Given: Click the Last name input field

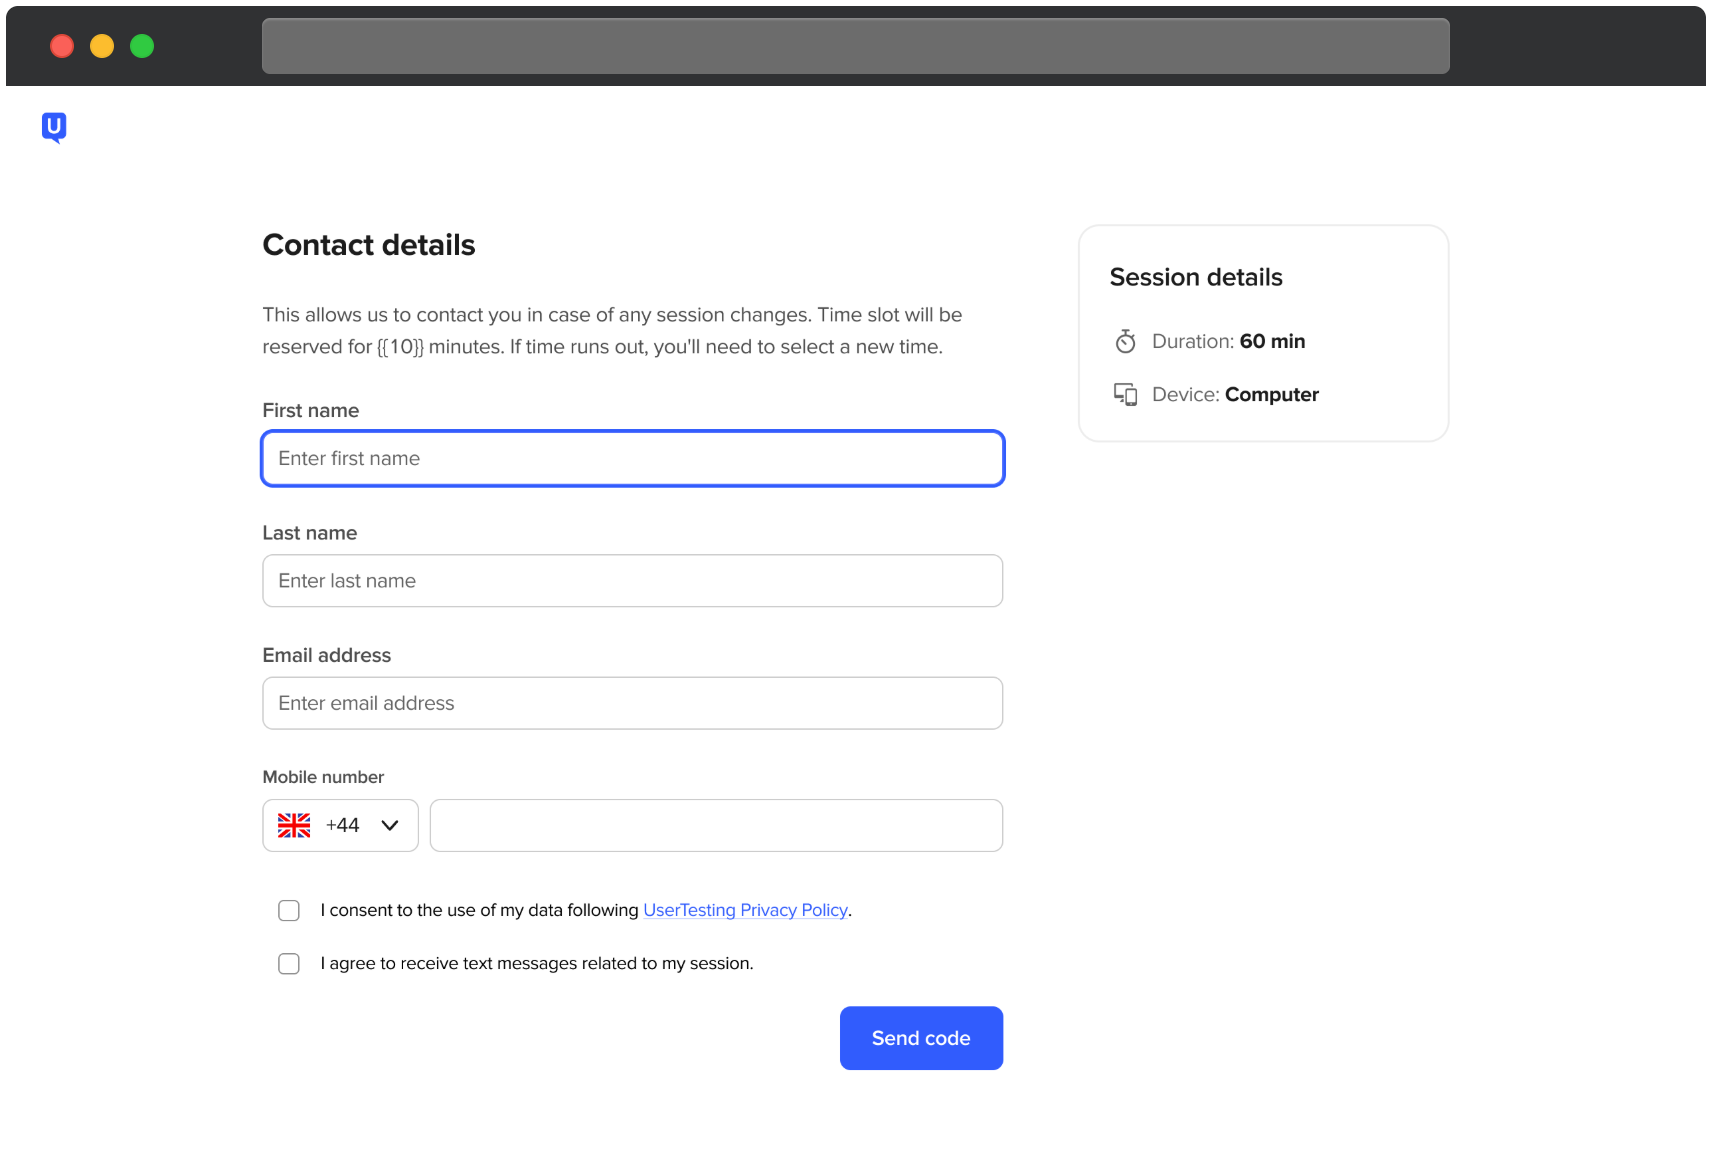Looking at the screenshot, I should [x=632, y=581].
